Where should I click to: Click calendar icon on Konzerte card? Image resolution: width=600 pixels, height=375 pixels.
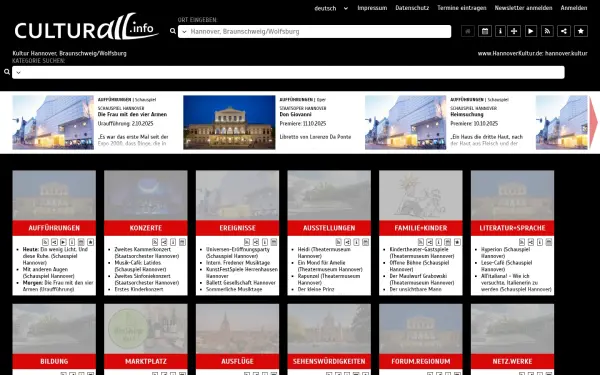182,242
